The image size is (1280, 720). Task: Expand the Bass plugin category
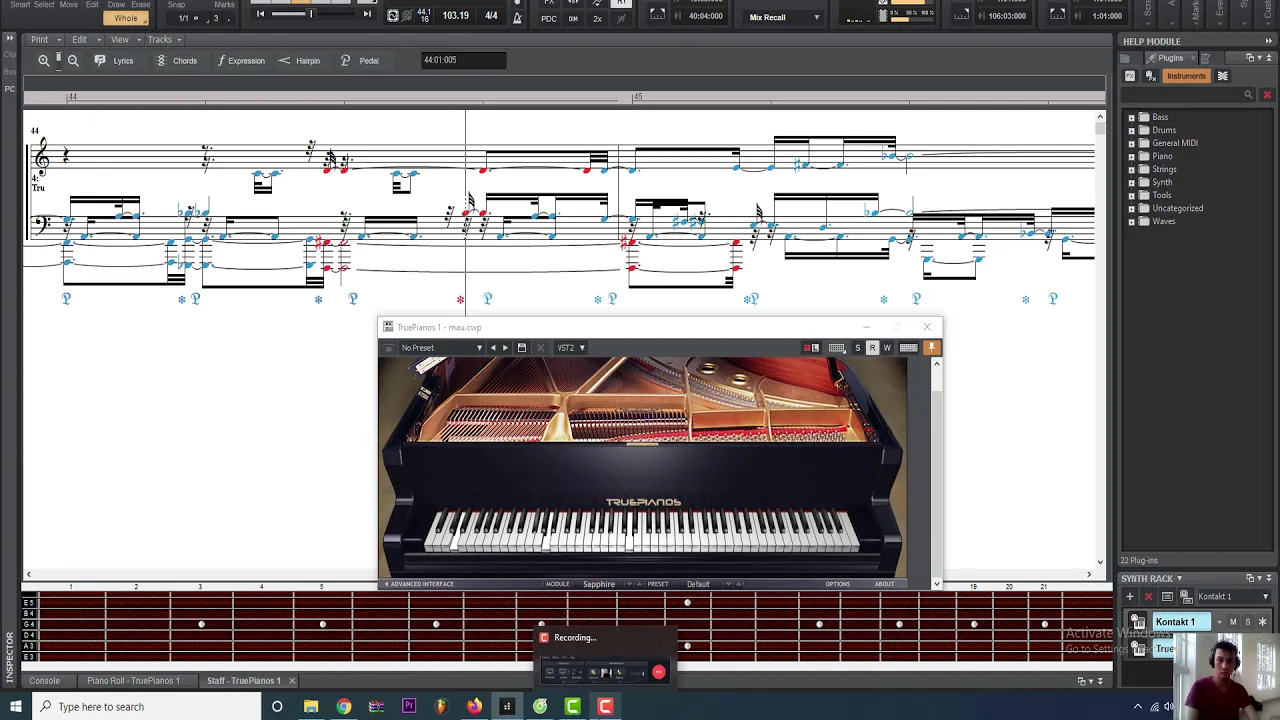tap(1132, 118)
